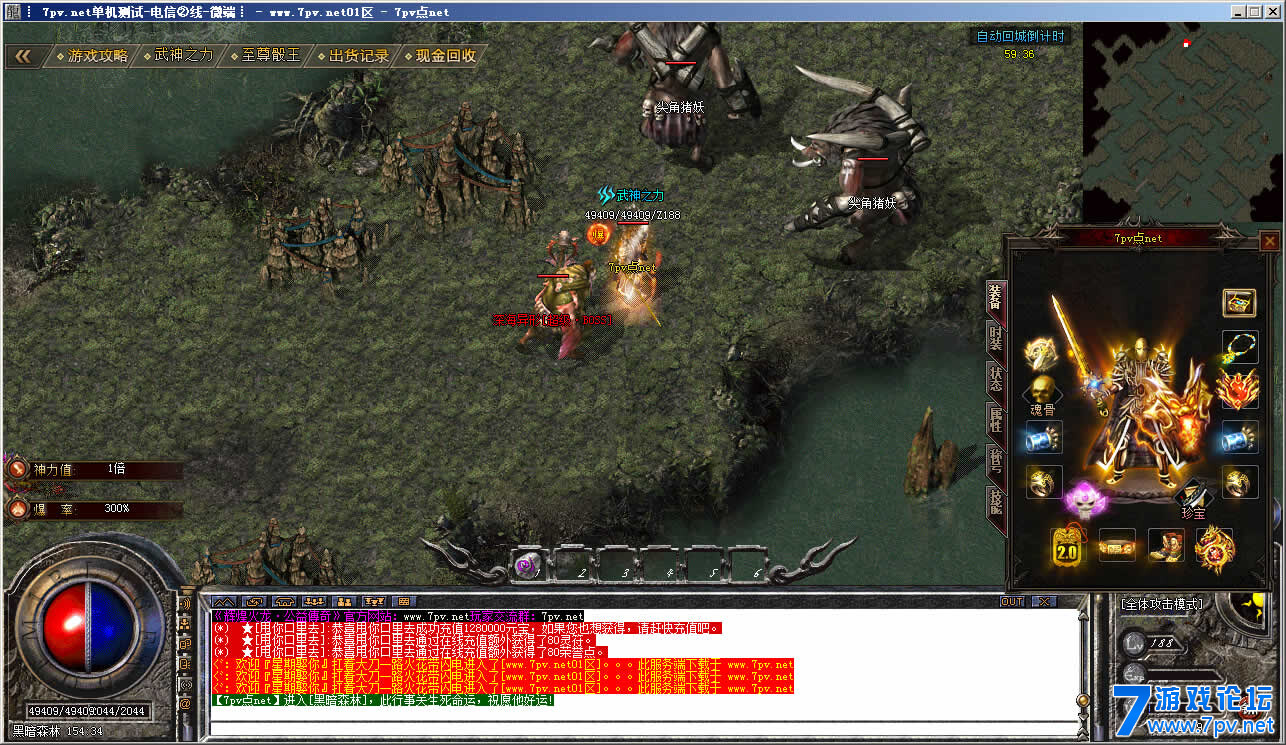Click the grid chat toolbar icon

[404, 602]
